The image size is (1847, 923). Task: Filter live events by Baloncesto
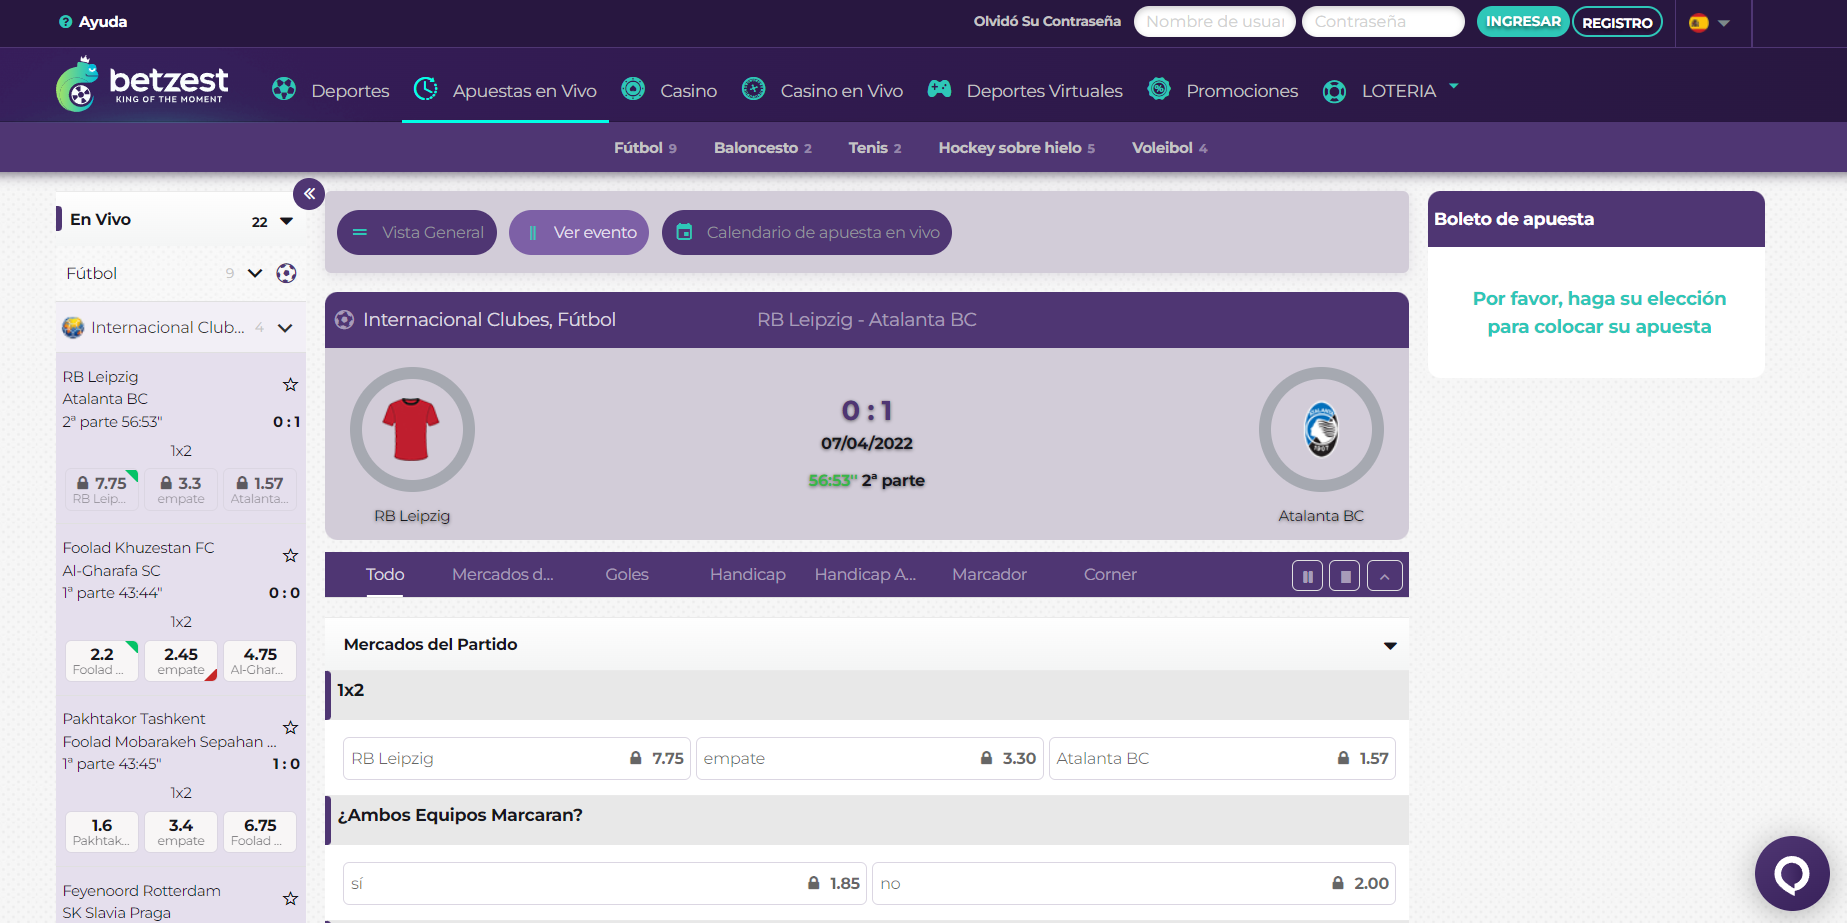pos(763,148)
